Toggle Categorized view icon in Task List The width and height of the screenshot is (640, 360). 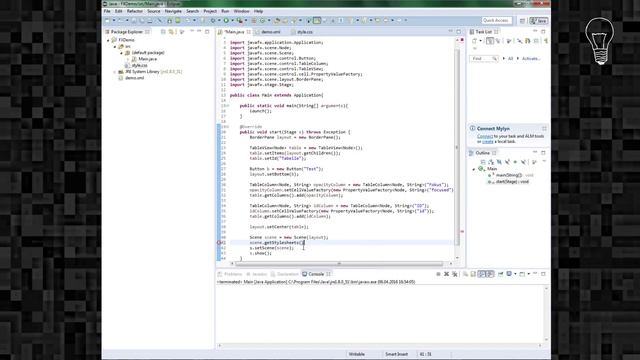[490, 41]
